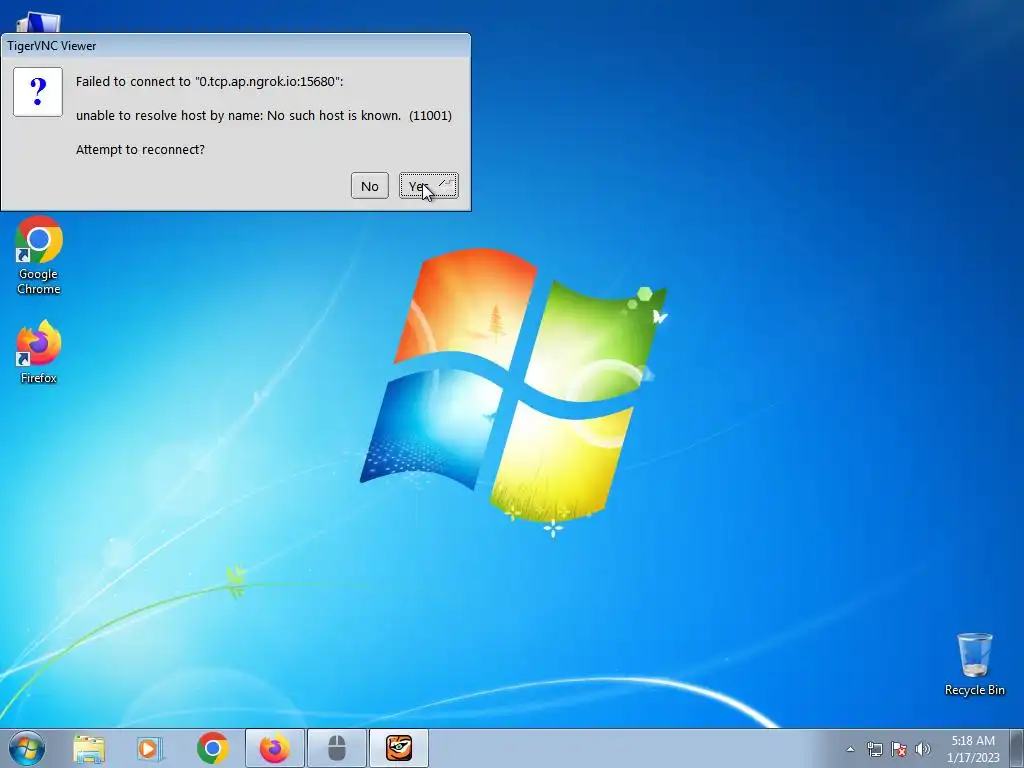Click the Show Desktop button on the taskbar edge
Screen dimensions: 1024x768
[x=1017, y=748]
